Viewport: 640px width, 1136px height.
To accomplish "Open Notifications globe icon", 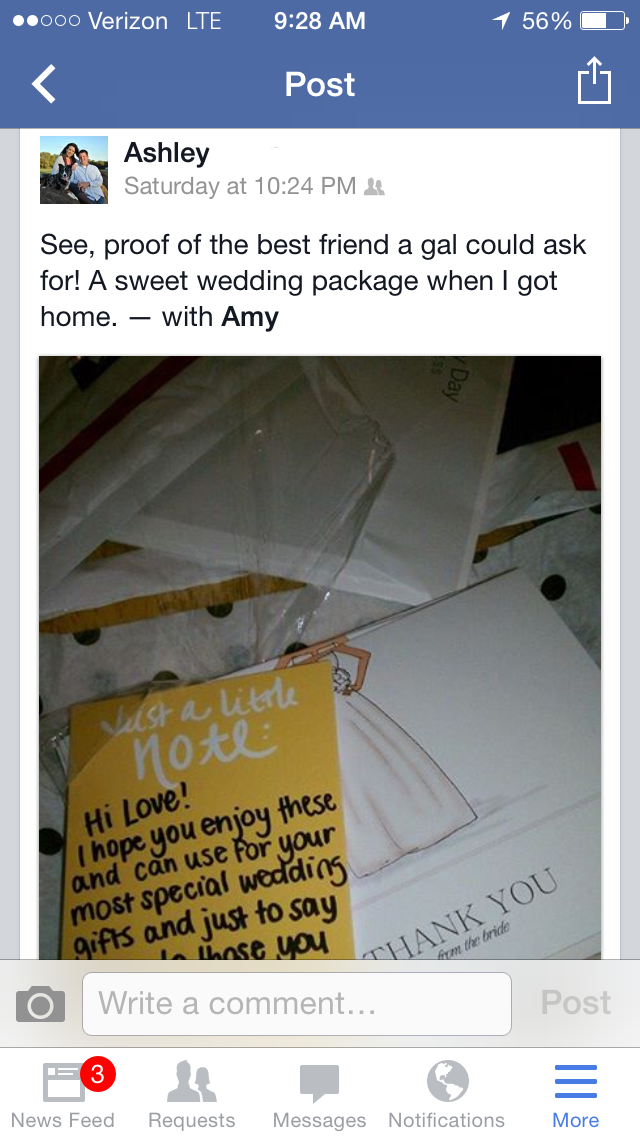I will click(447, 1081).
